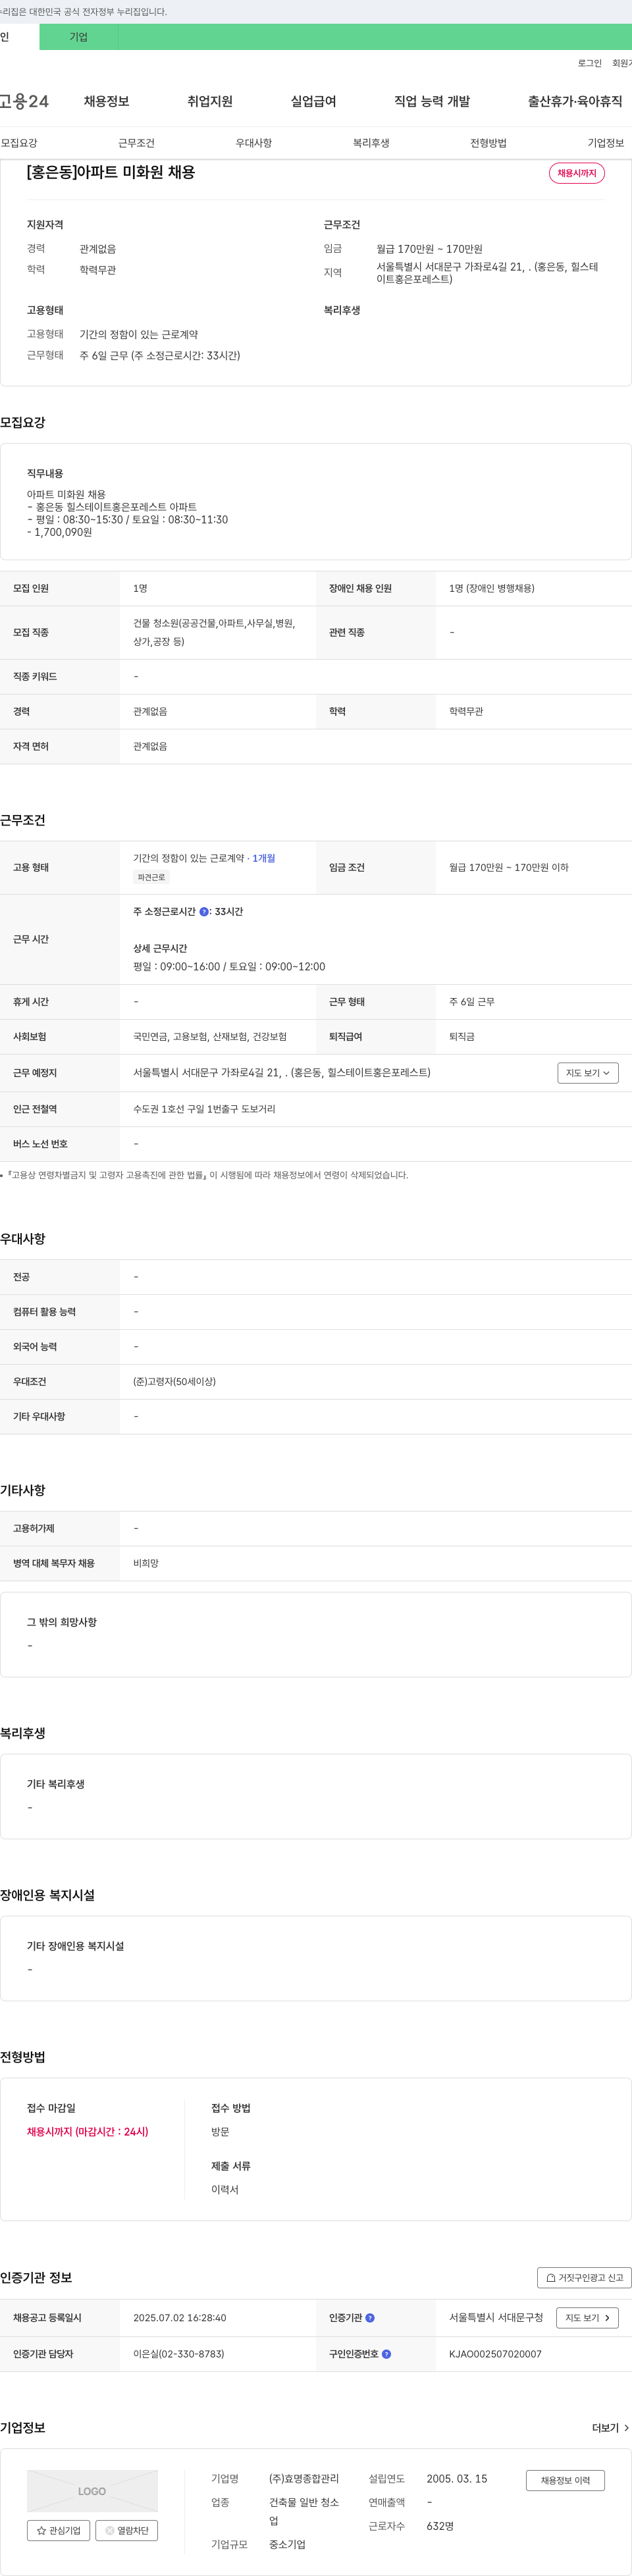Click contact 이은실(02-330-8783)
The image size is (632, 2576).
tap(178, 2354)
